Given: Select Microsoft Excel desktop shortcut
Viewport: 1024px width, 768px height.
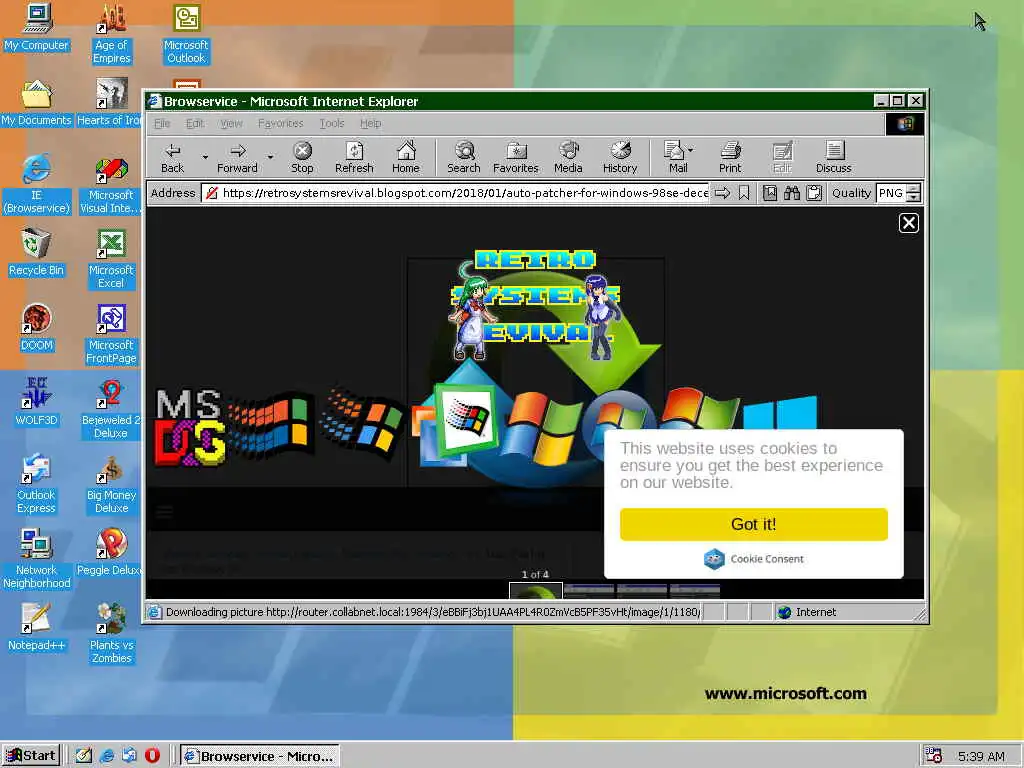Looking at the screenshot, I should click(x=111, y=259).
